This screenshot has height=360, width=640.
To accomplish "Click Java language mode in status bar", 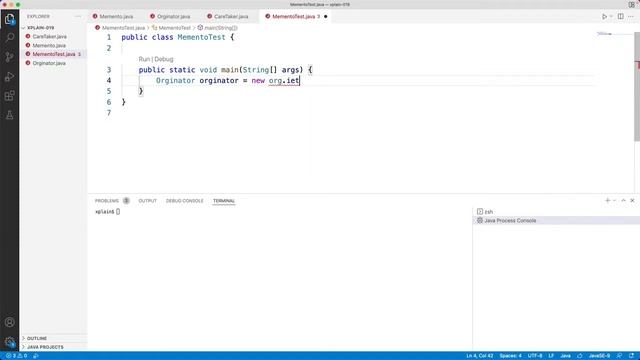I will click(x=565, y=356).
